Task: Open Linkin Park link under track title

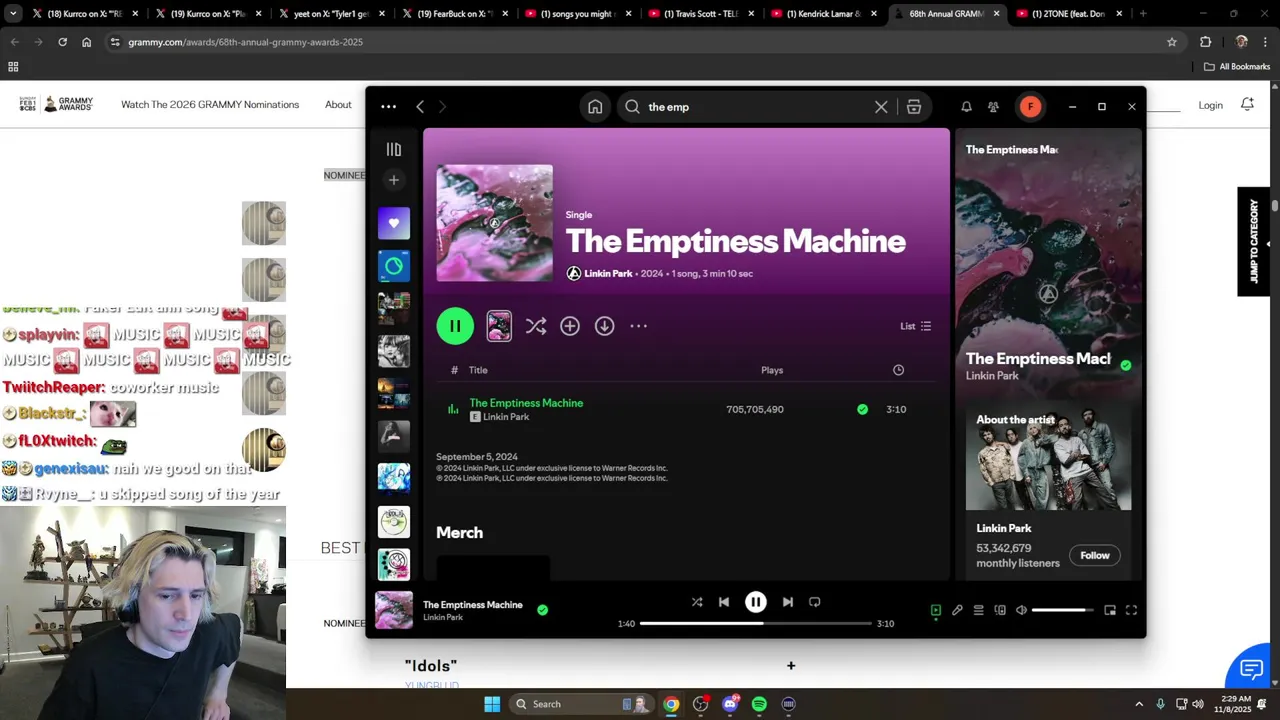Action: (506, 417)
